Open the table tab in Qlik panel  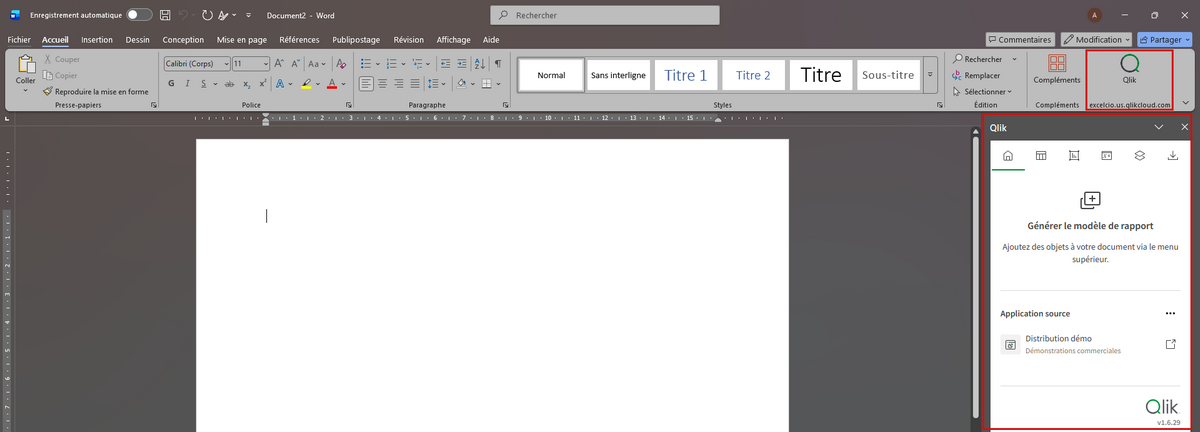pyautogui.click(x=1041, y=155)
